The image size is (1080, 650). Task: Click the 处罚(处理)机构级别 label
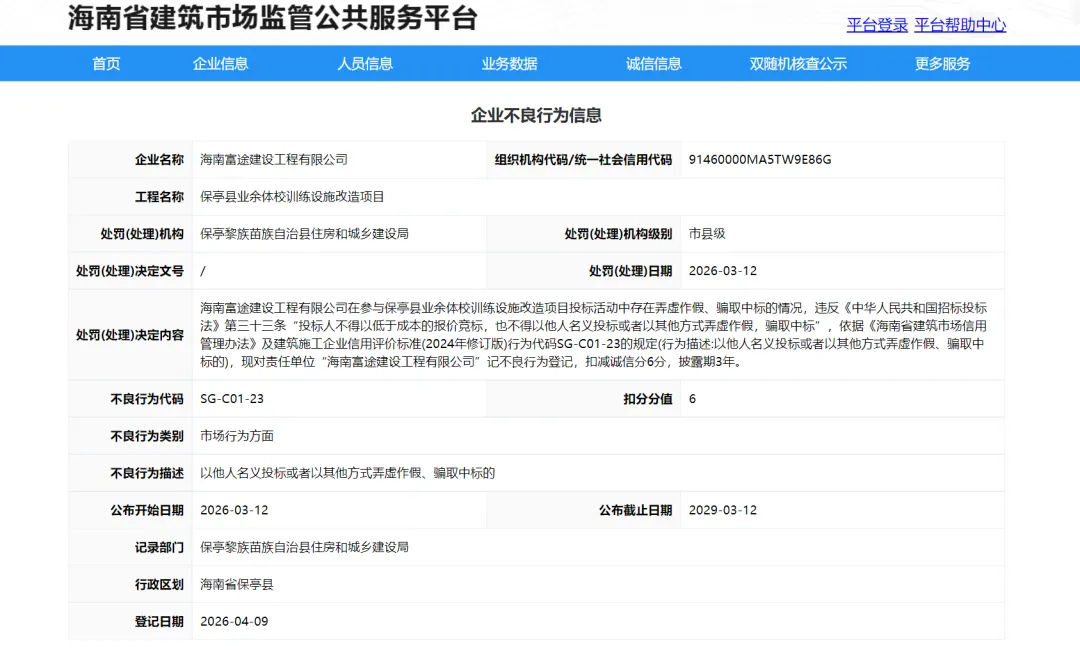pyautogui.click(x=618, y=233)
